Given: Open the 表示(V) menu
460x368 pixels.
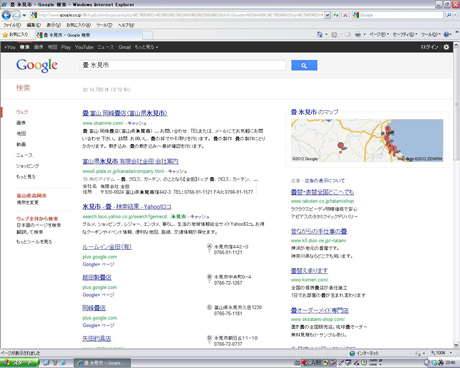Looking at the screenshot, I should pyautogui.click(x=53, y=25).
